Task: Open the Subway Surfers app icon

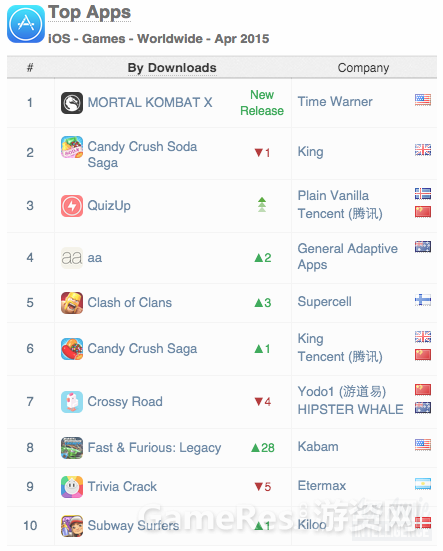Action: 72,526
